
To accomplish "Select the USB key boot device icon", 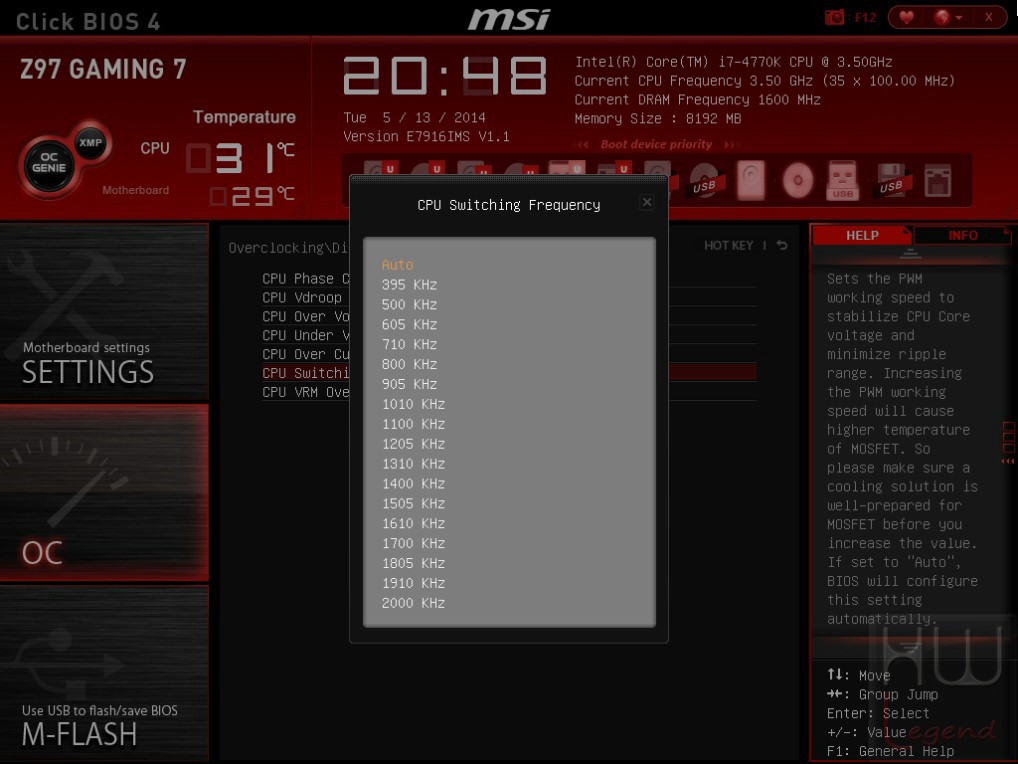I will [x=842, y=180].
